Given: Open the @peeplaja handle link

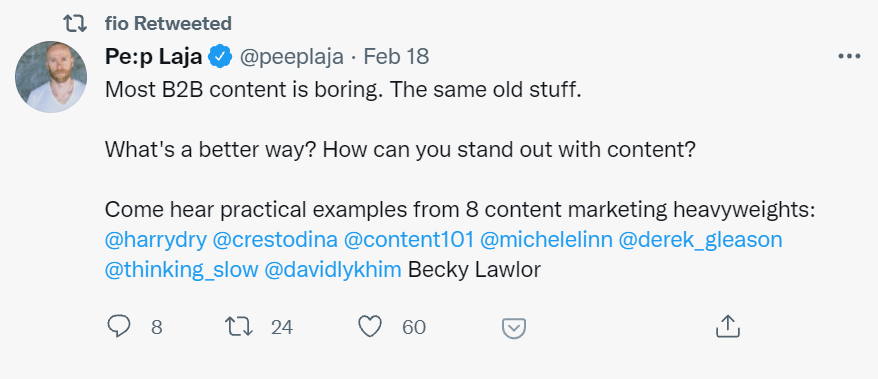Looking at the screenshot, I should 292,57.
